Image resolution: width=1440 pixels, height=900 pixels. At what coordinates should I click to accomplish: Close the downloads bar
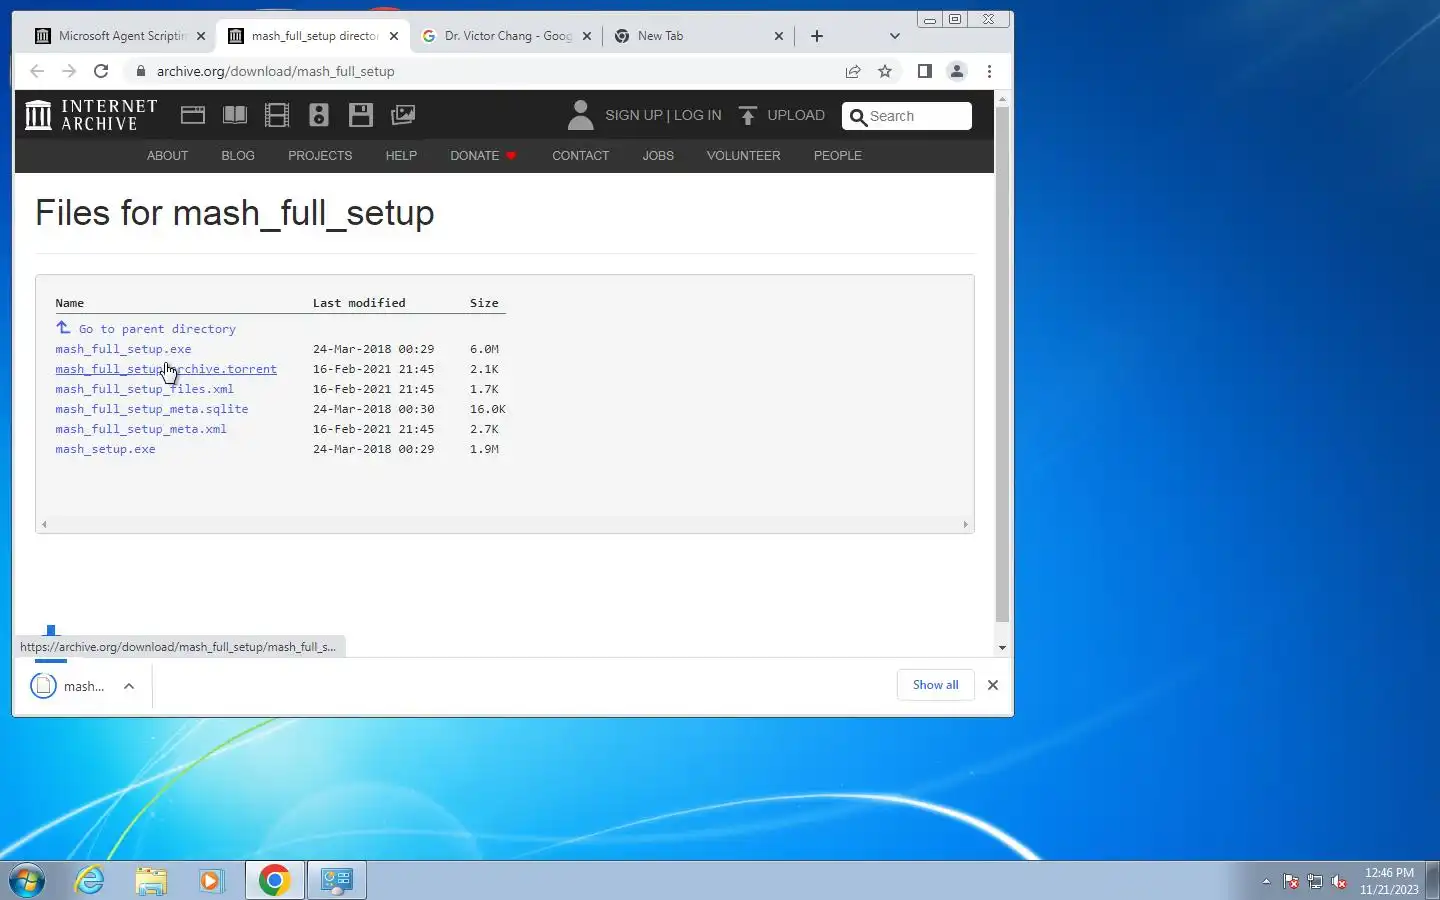point(993,685)
